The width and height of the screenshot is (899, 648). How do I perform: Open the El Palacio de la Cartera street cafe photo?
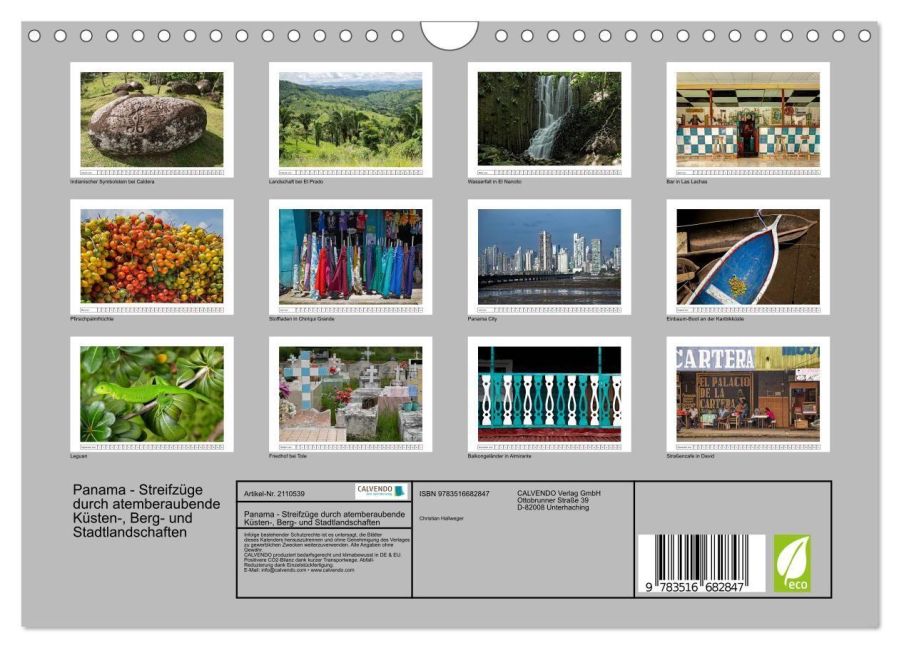[748, 394]
